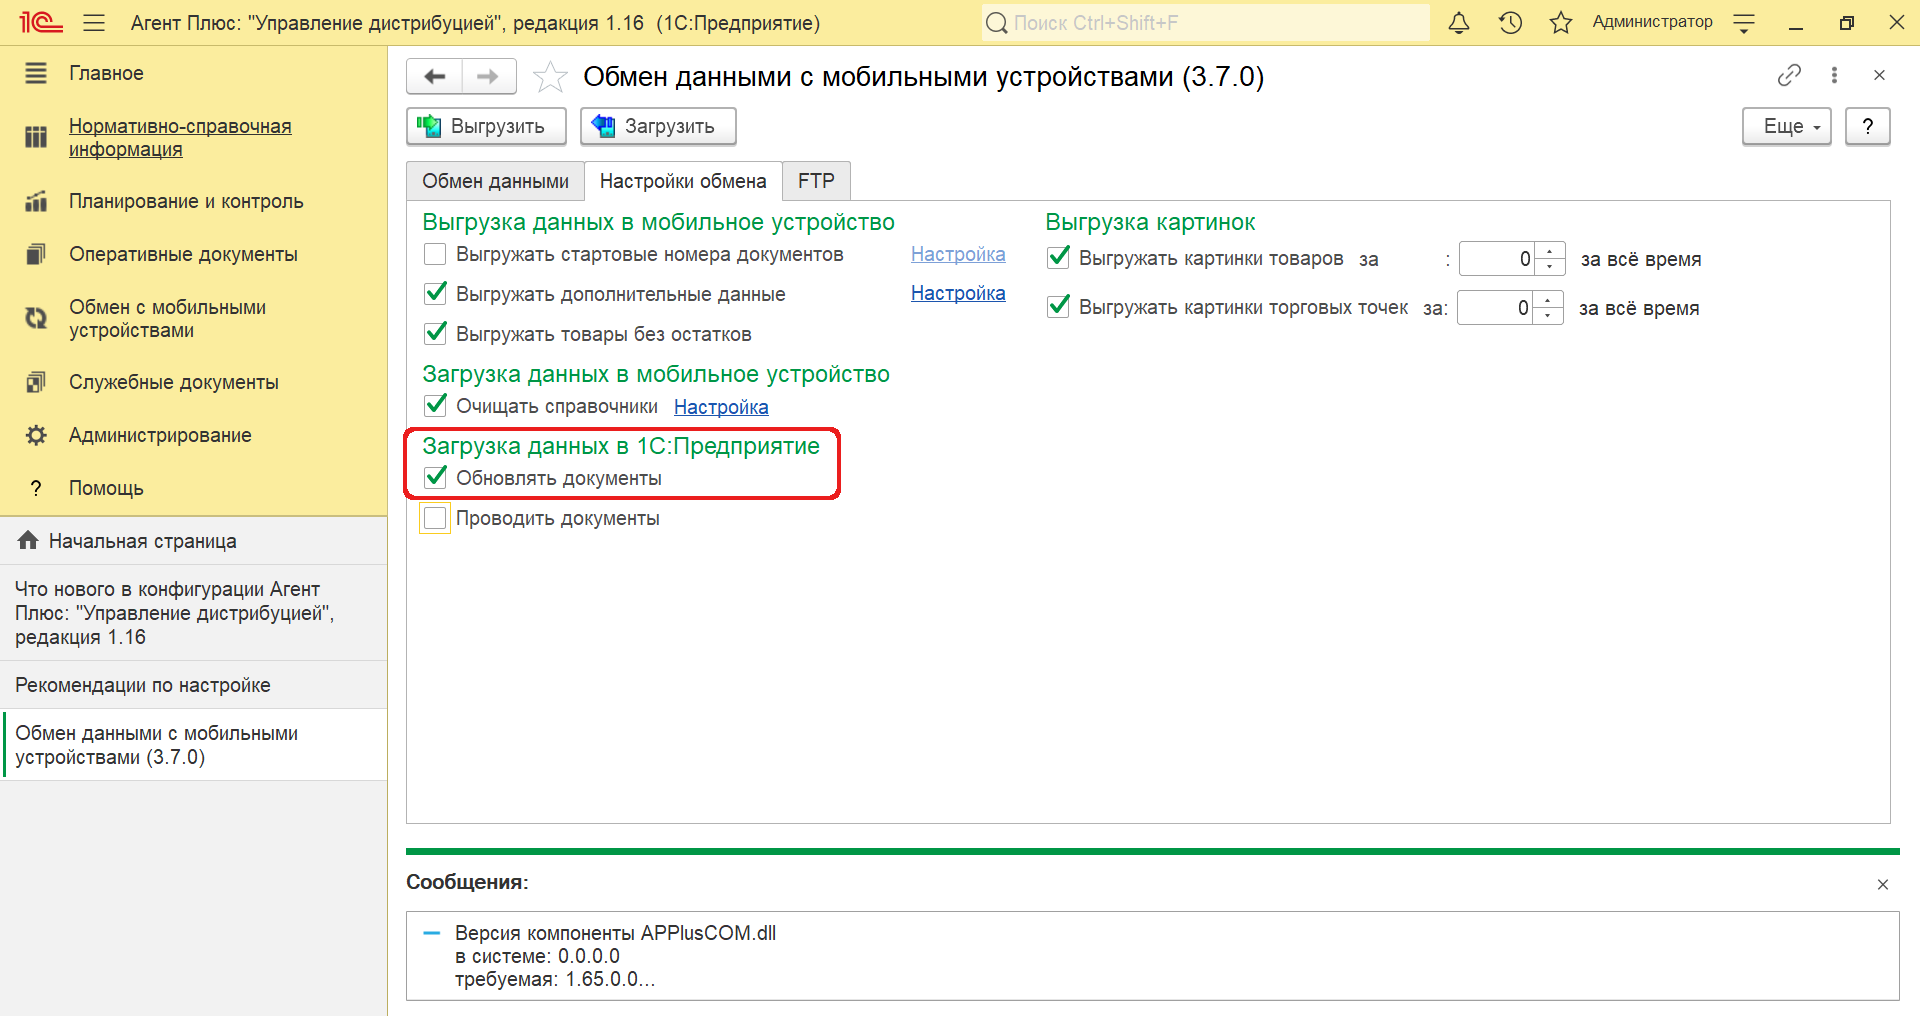Open Планирование и контроль section
Screen dimensions: 1920x1016
click(186, 201)
